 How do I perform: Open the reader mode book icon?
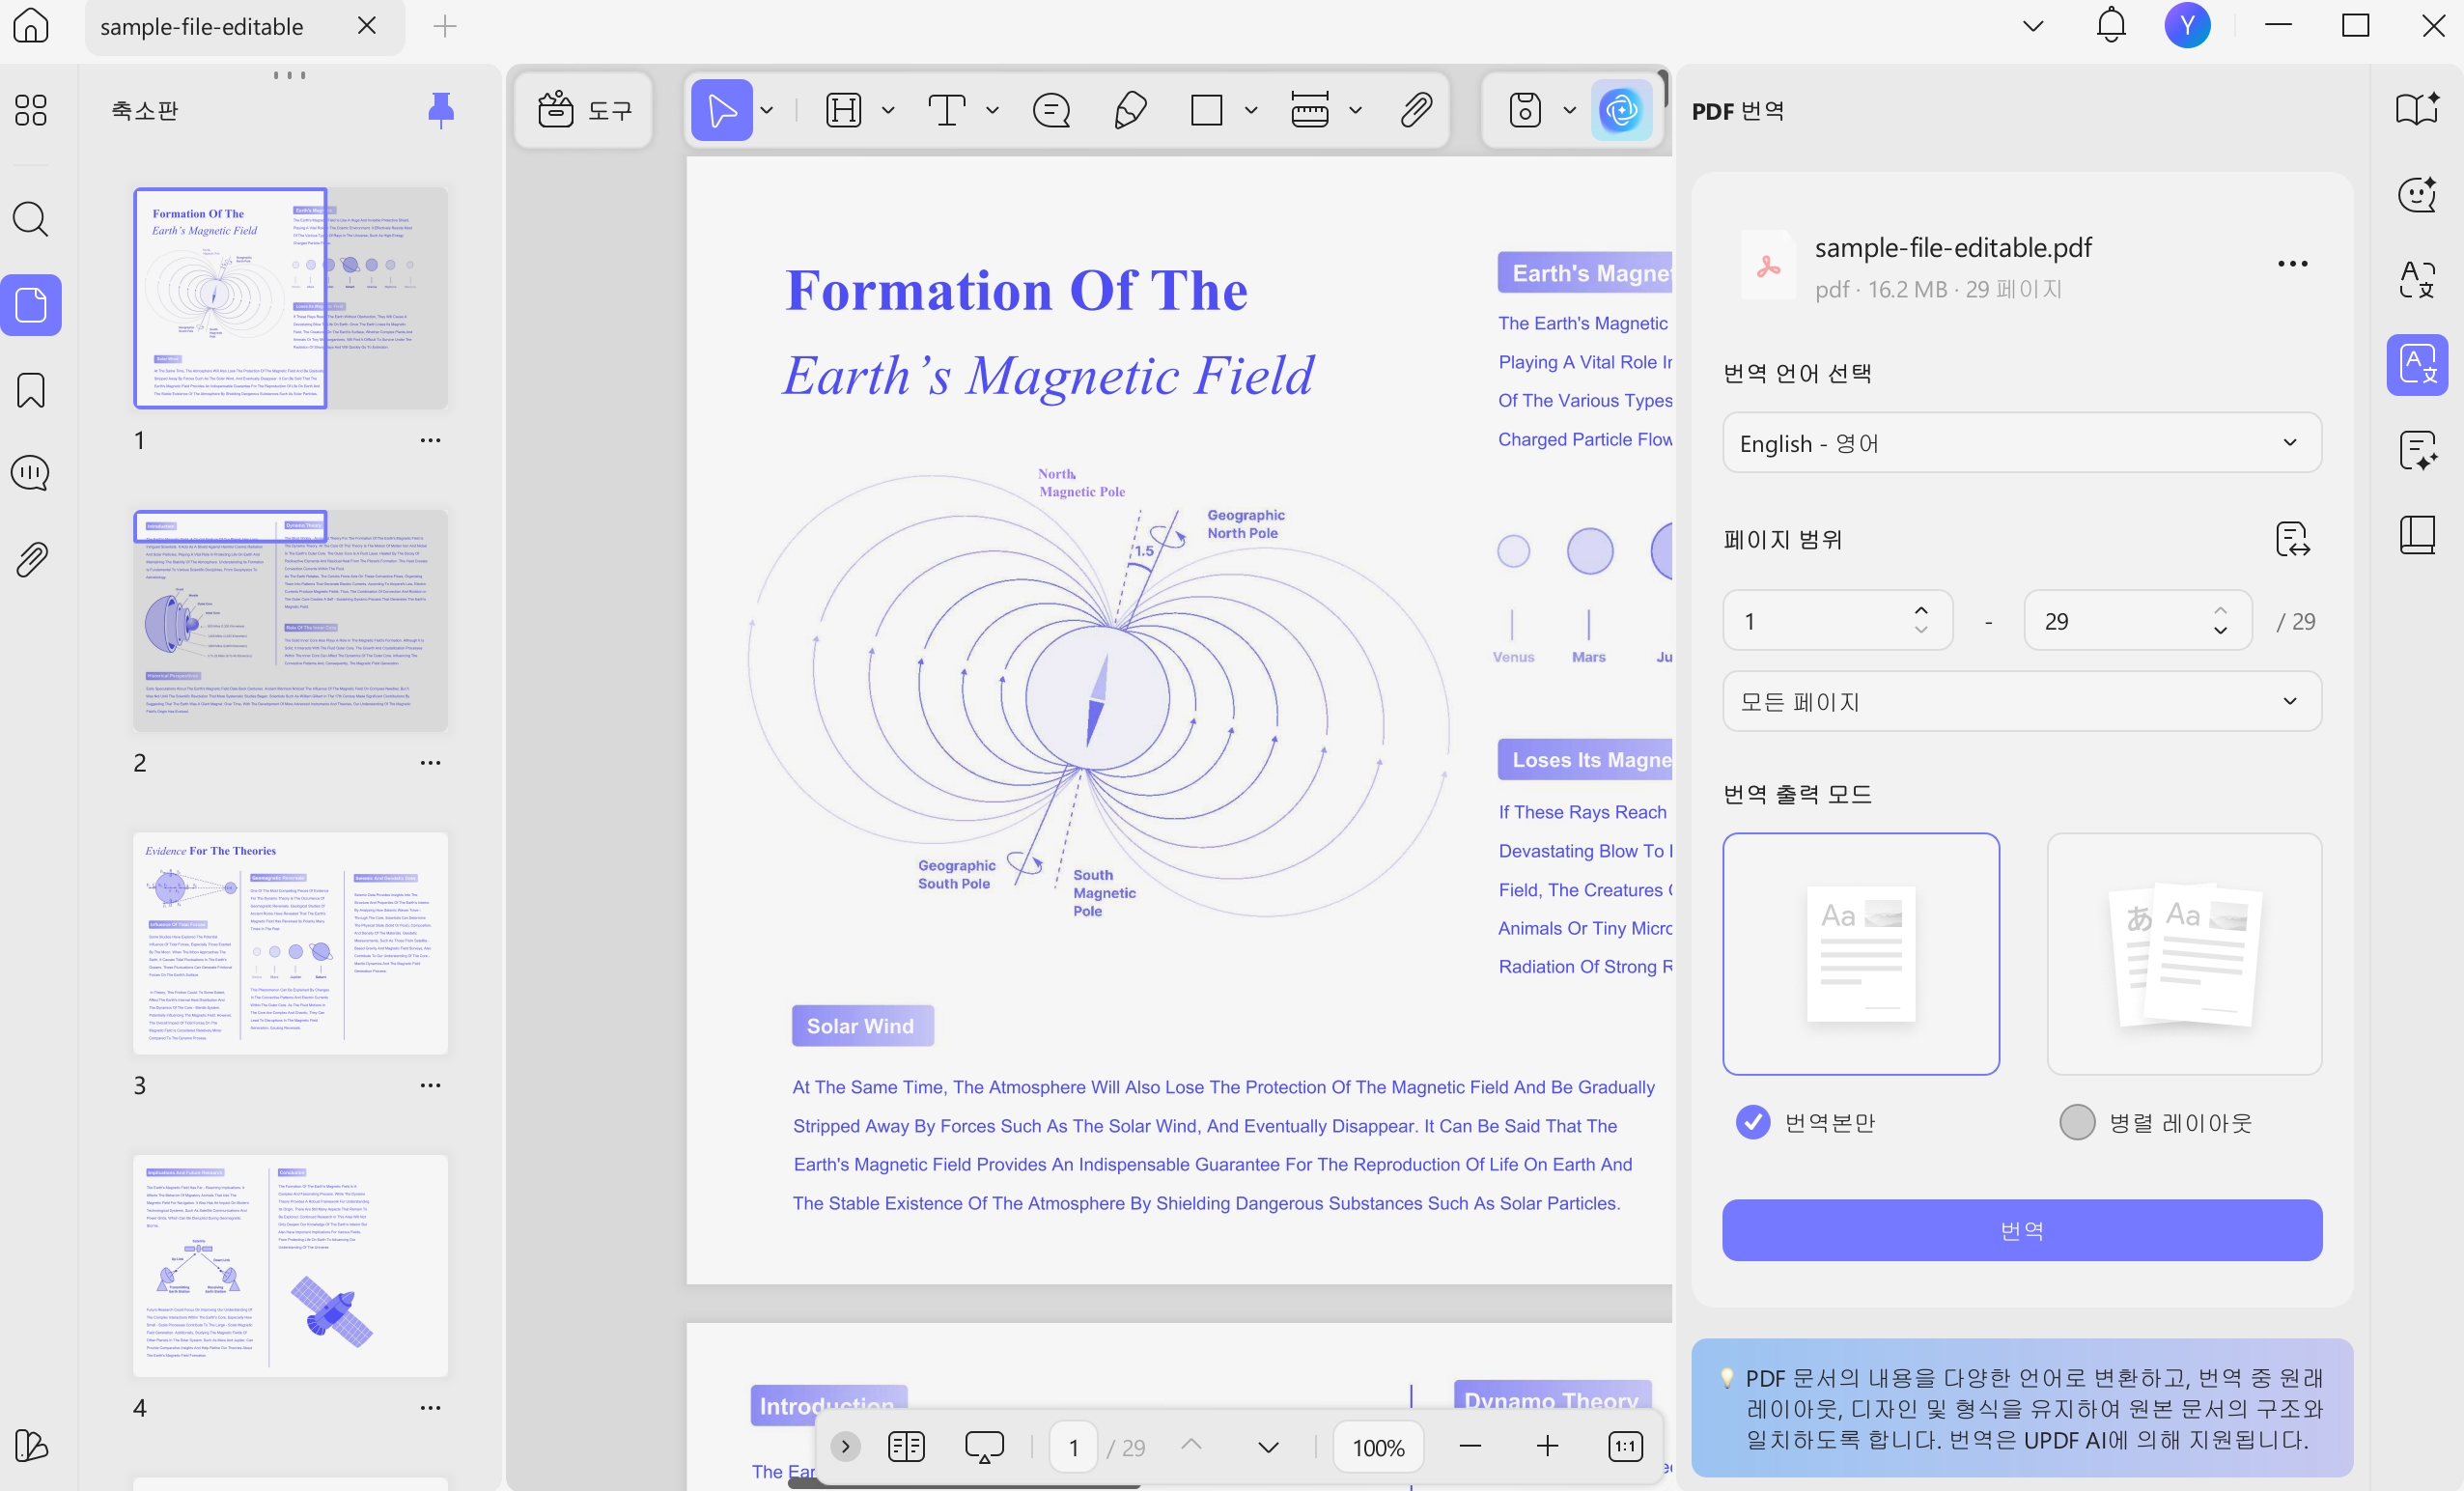2417,110
